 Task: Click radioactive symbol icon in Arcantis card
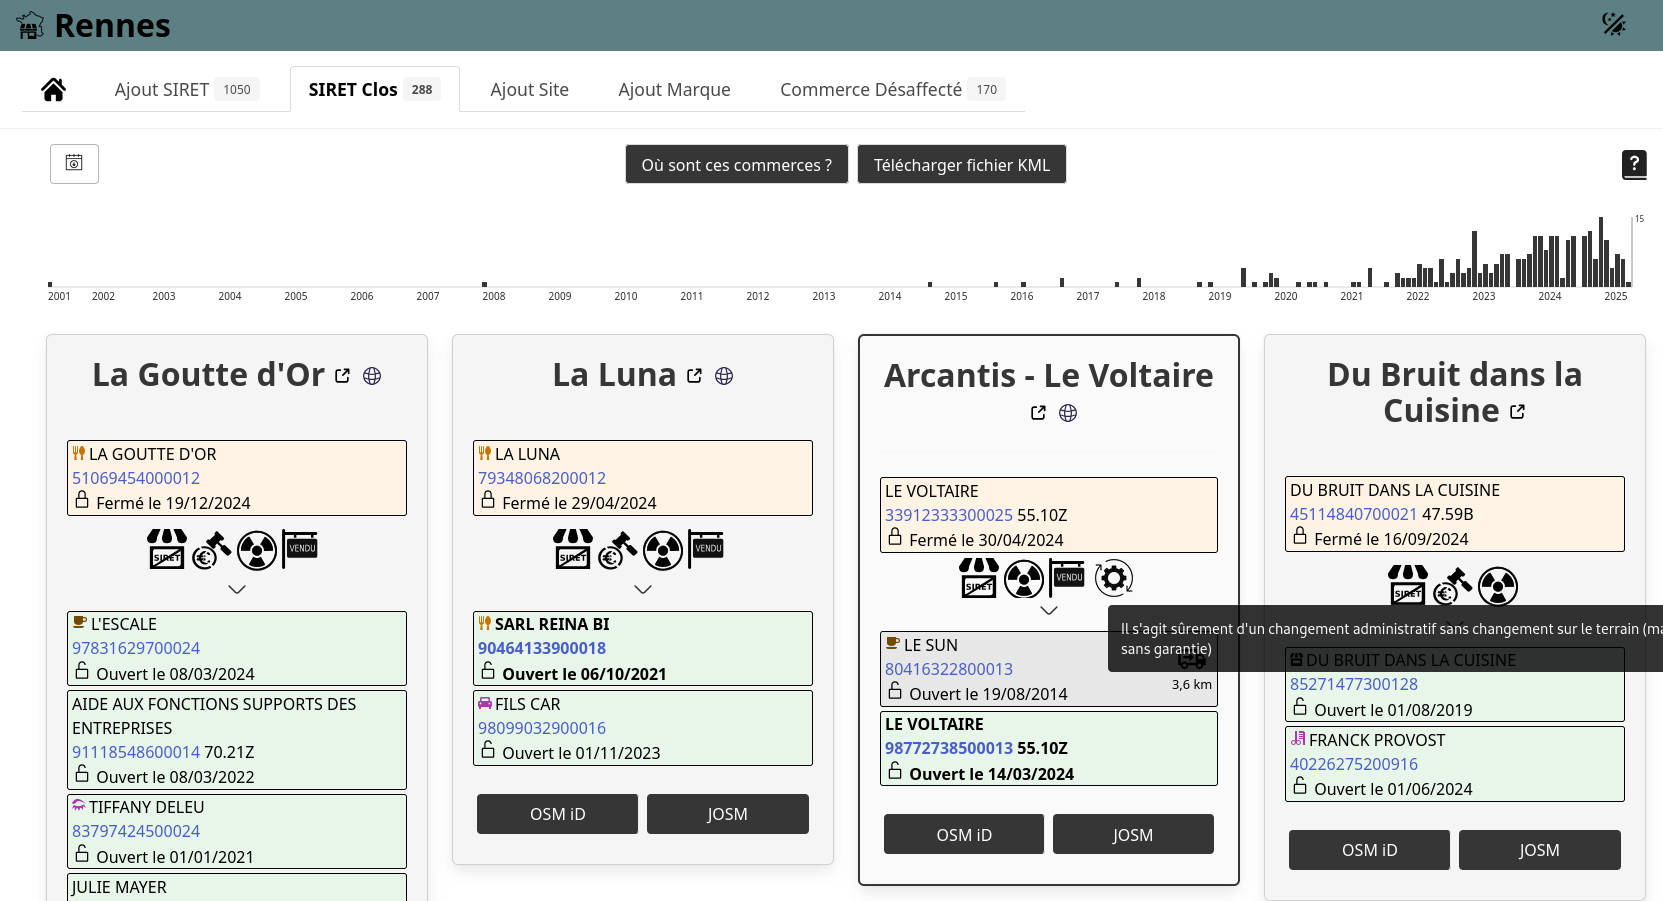click(1024, 579)
